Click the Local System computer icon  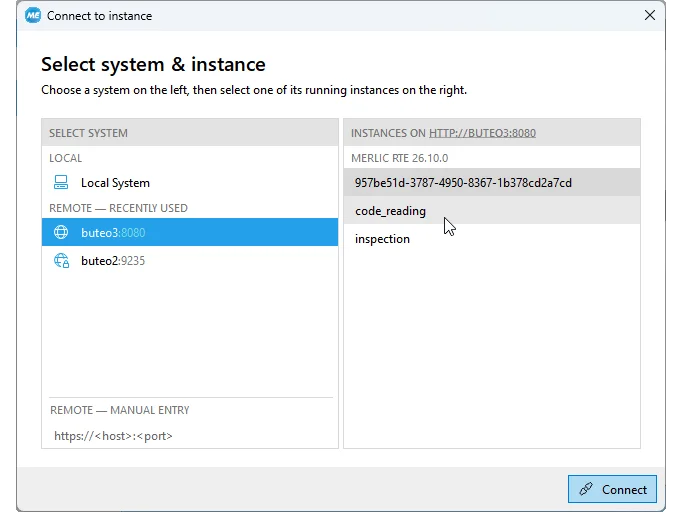pyautogui.click(x=61, y=183)
